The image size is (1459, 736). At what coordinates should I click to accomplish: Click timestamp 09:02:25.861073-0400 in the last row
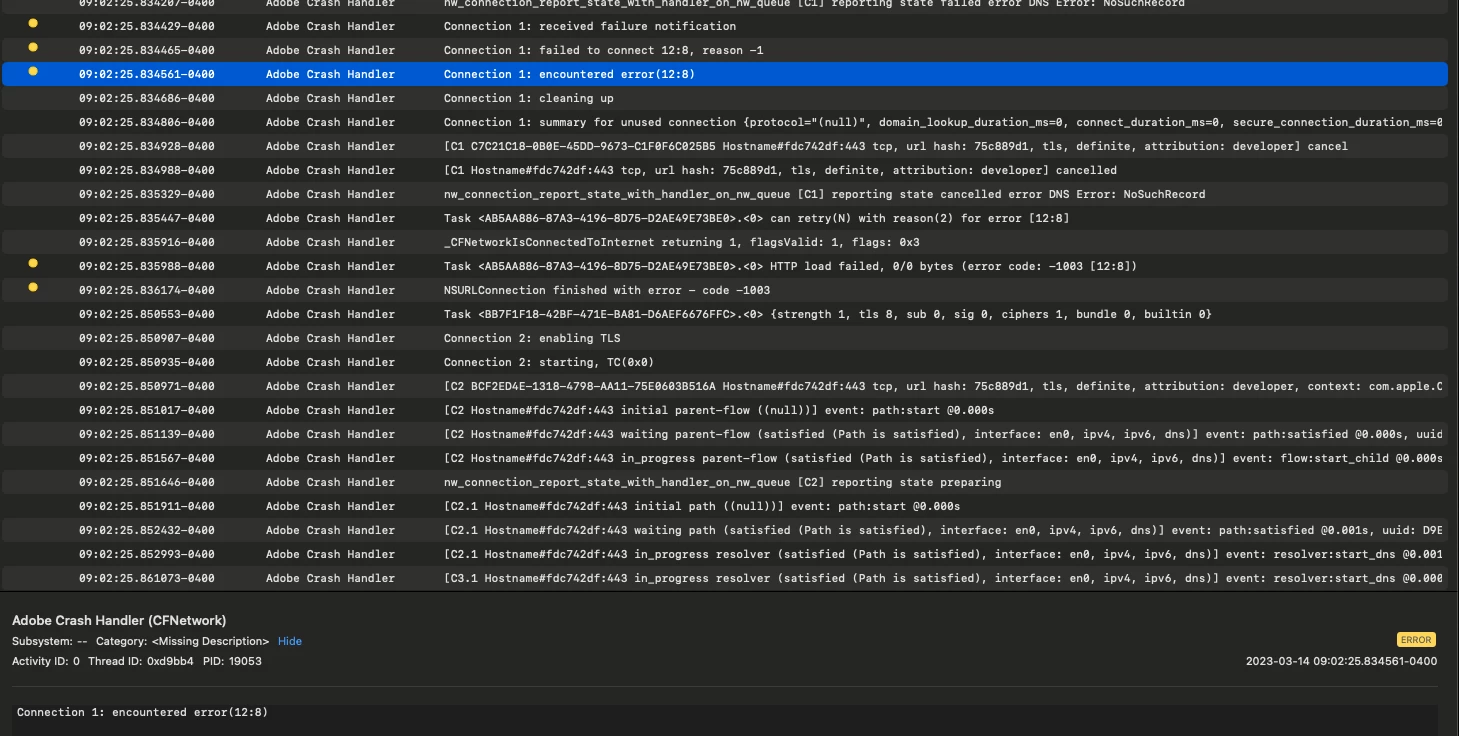[x=147, y=578]
